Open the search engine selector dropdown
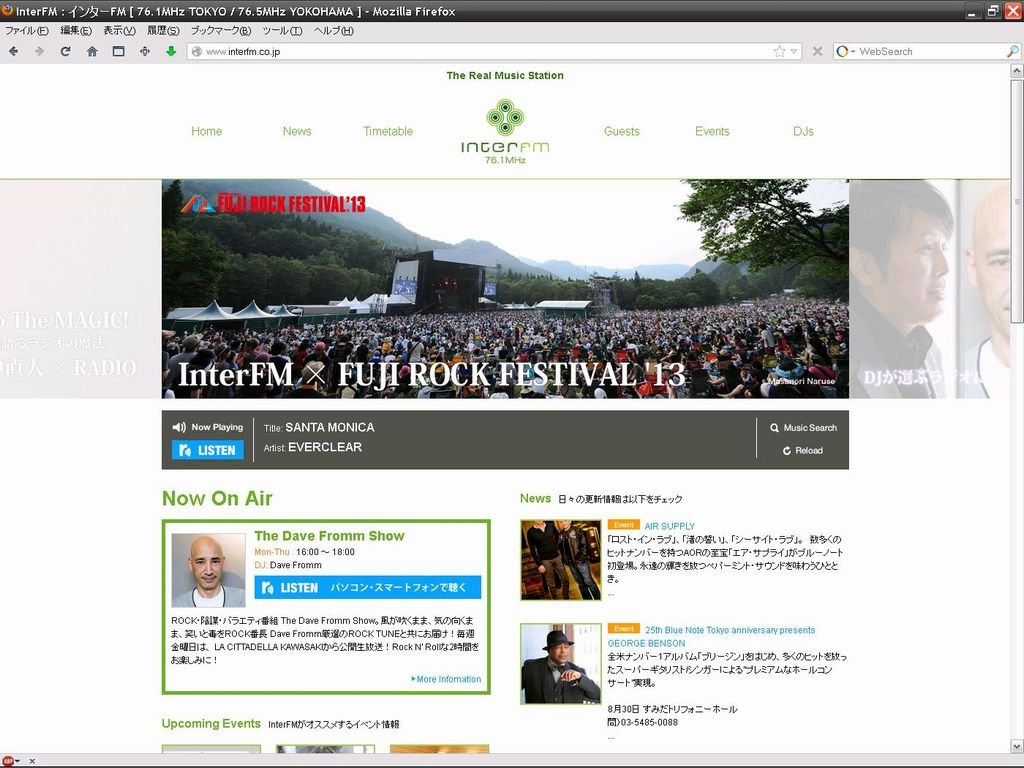This screenshot has width=1024, height=768. pyautogui.click(x=846, y=51)
